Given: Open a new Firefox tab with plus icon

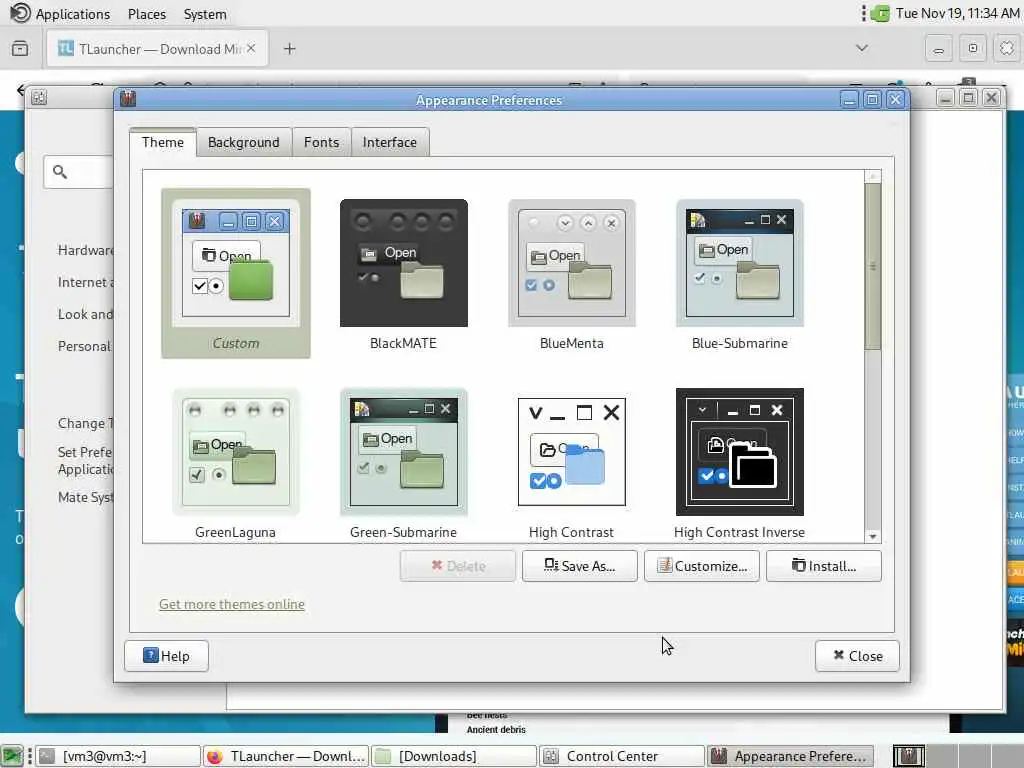Looking at the screenshot, I should (x=289, y=49).
